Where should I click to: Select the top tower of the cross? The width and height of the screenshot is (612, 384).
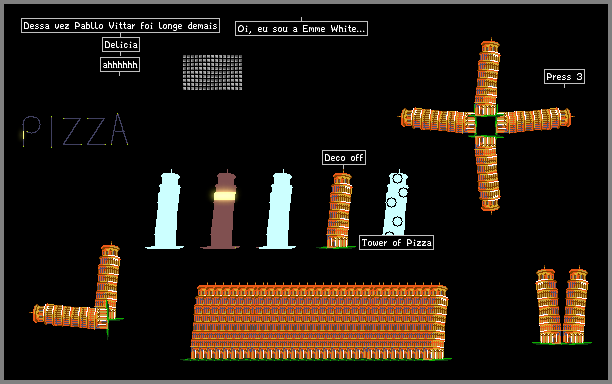click(x=487, y=77)
